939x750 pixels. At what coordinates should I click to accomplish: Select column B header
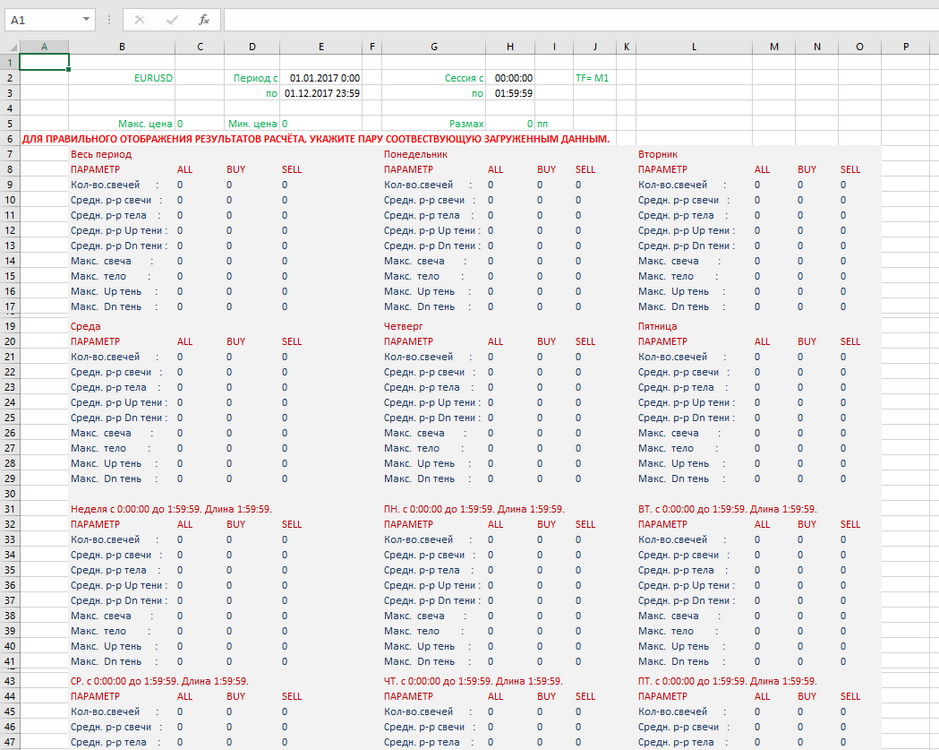coord(122,47)
